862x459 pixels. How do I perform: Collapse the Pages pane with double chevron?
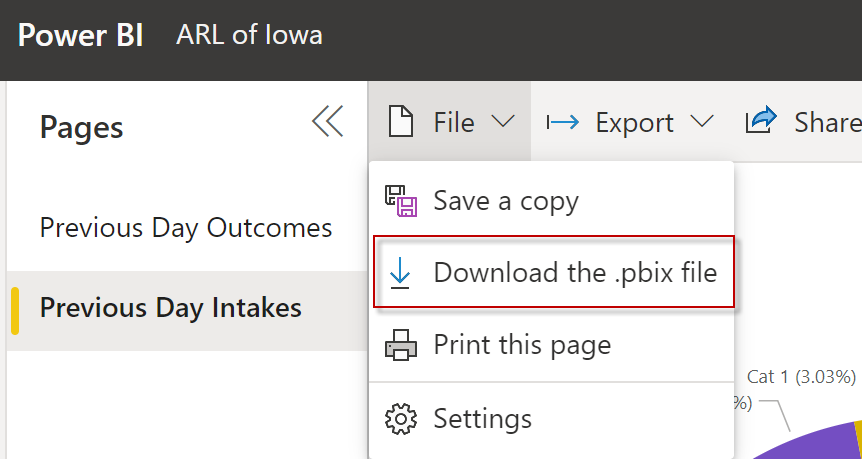327,121
